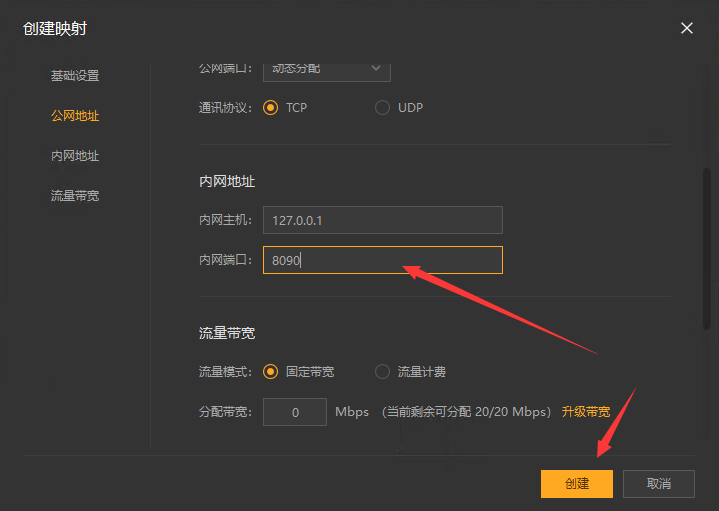719x511 pixels.
Task: Close the 创建映射 dialog with the X
Action: tap(686, 28)
